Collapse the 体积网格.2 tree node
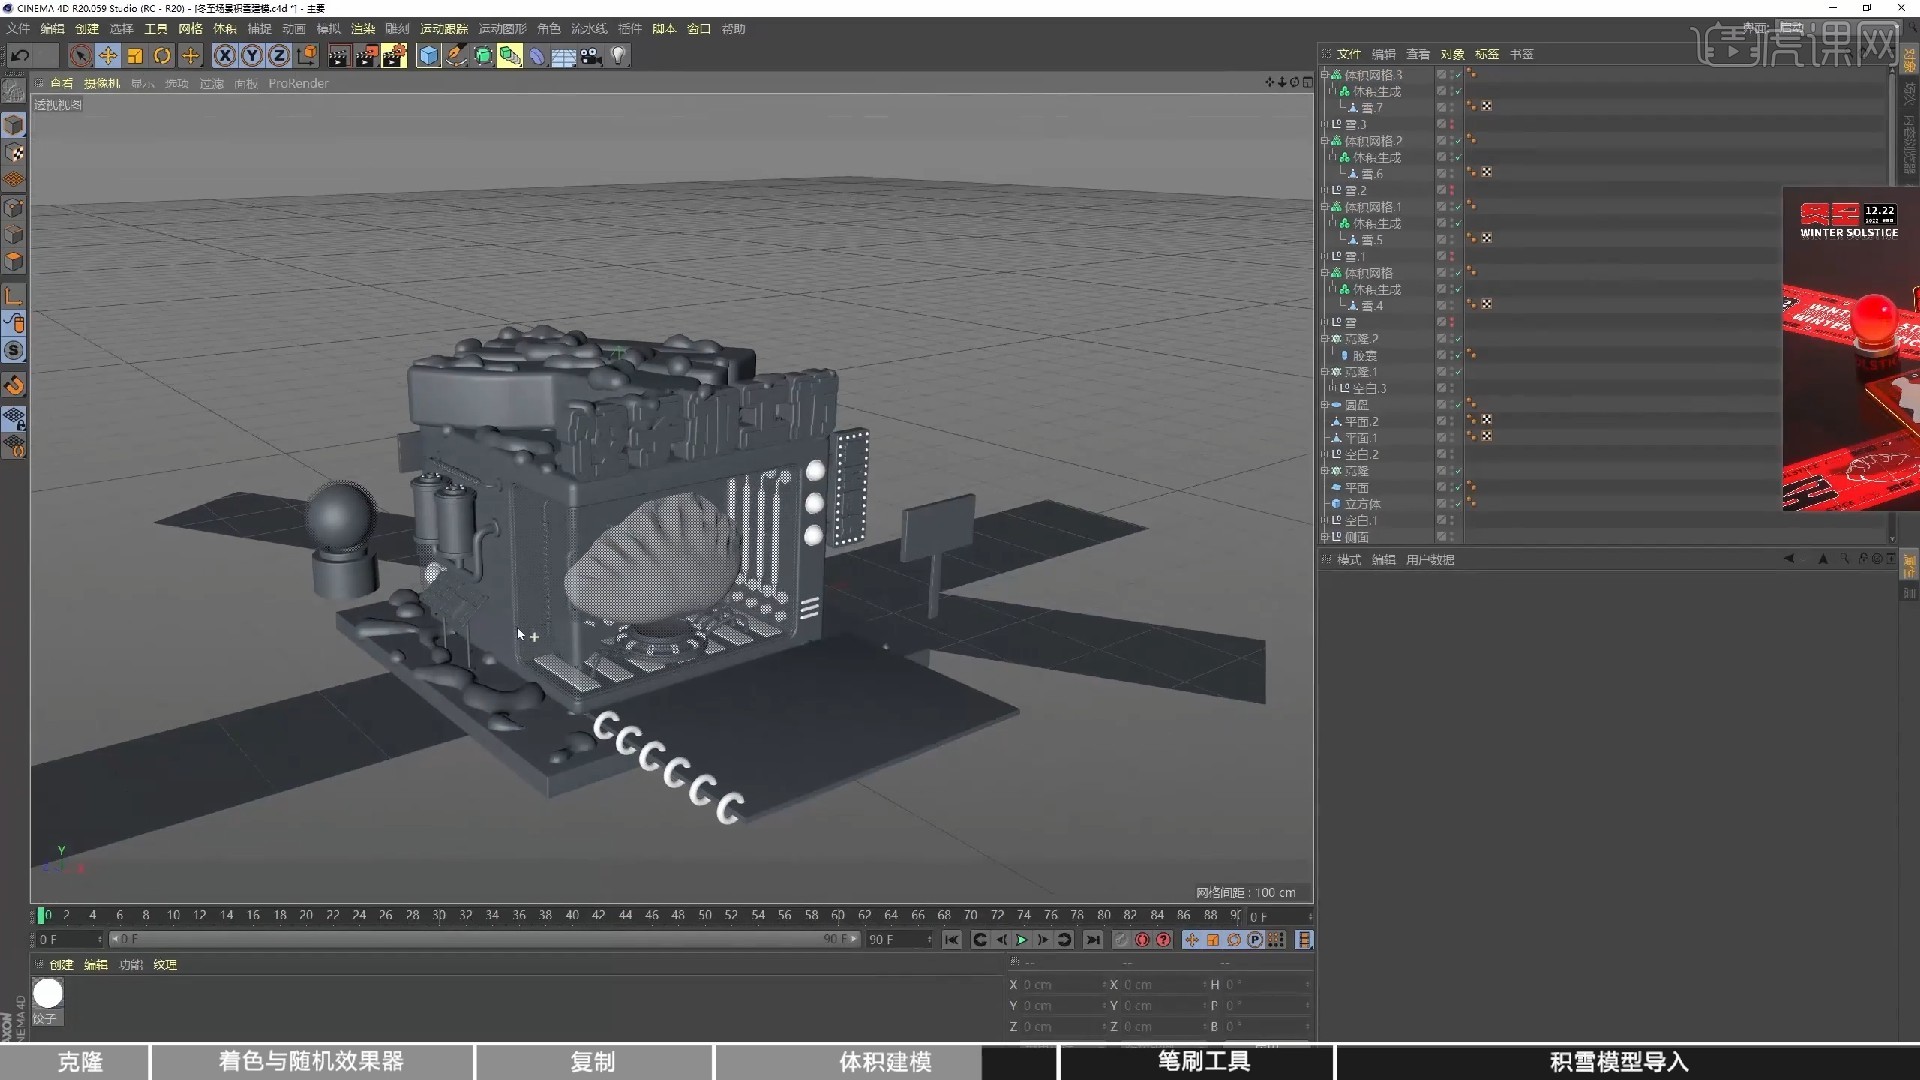Screen dimensions: 1920x1080 click(1325, 141)
